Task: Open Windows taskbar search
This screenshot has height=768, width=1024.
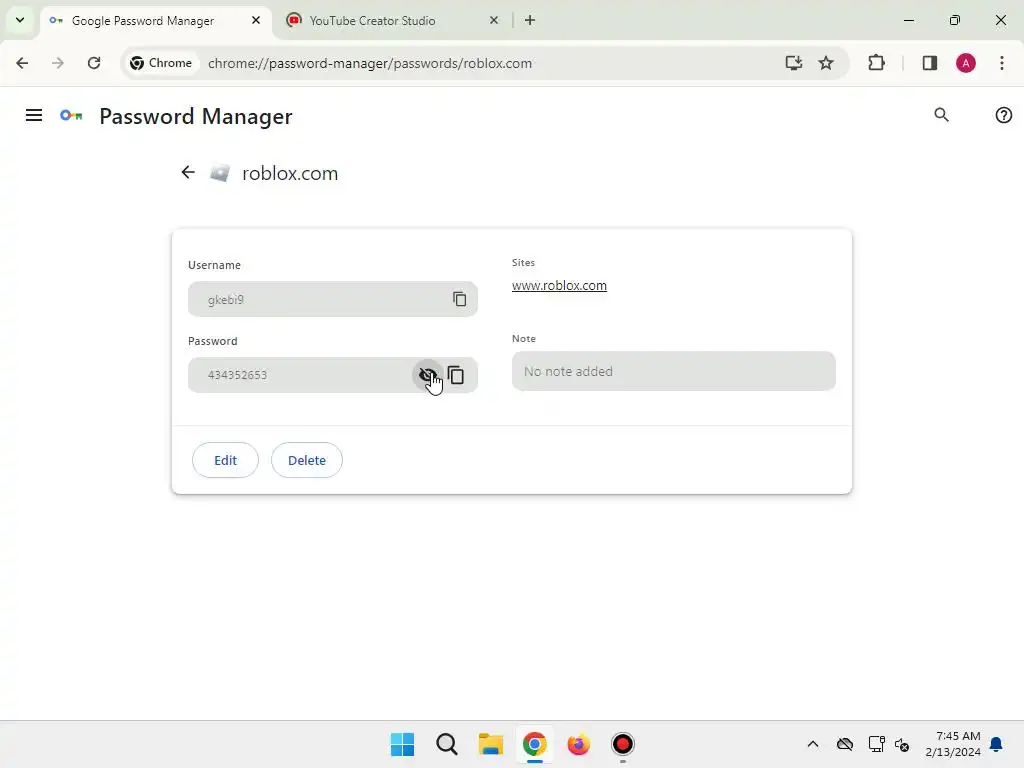Action: (x=447, y=744)
